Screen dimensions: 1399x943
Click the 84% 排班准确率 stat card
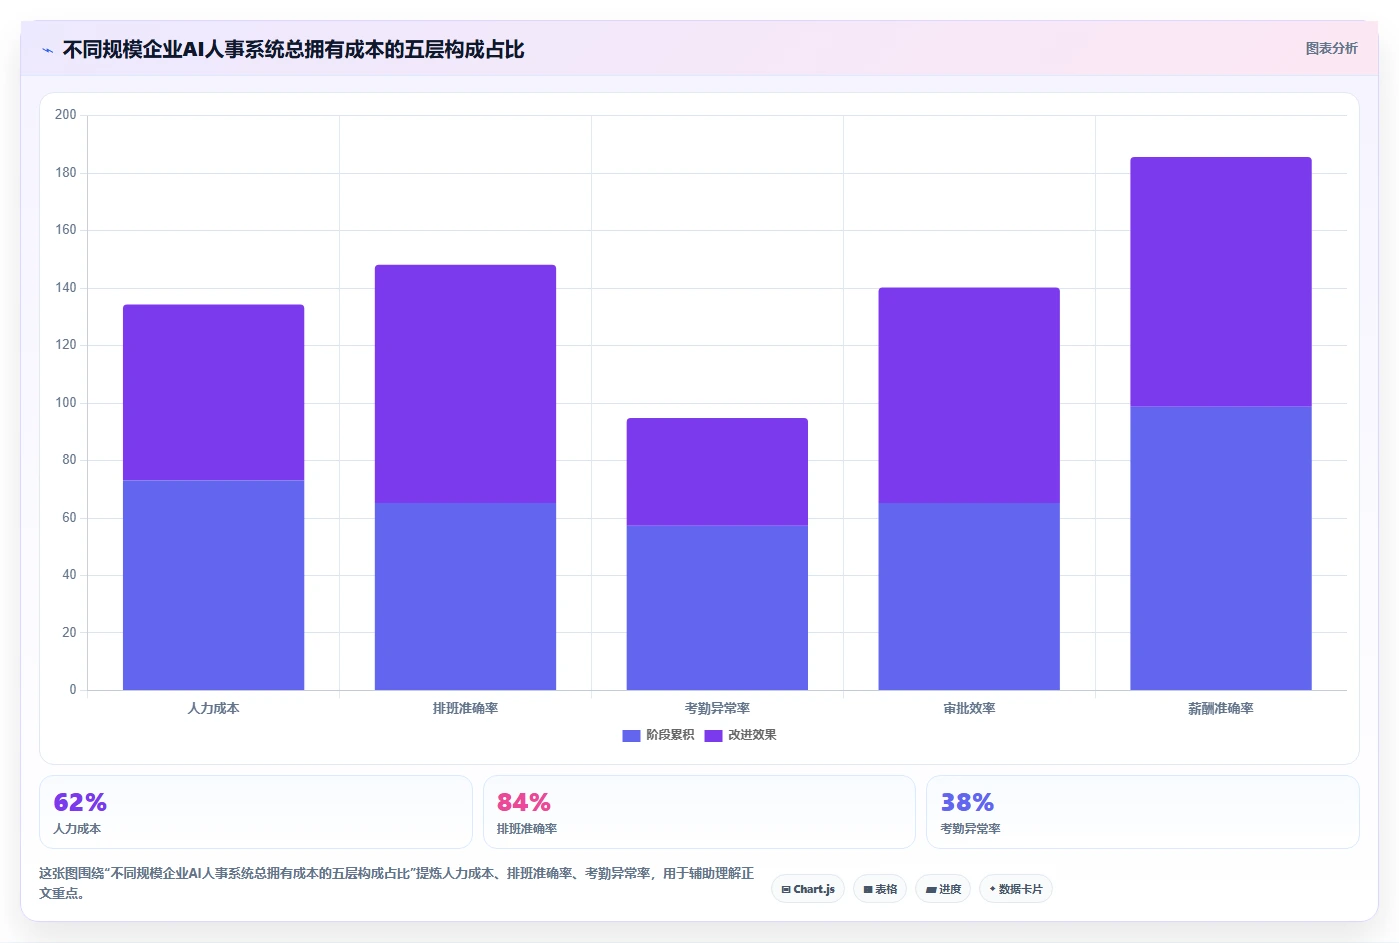tap(699, 812)
